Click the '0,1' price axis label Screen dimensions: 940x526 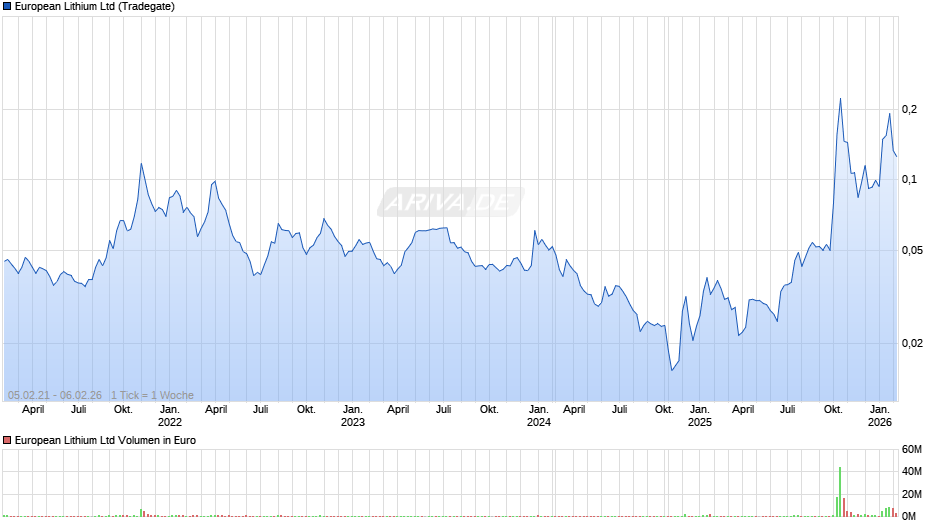pyautogui.click(x=909, y=179)
